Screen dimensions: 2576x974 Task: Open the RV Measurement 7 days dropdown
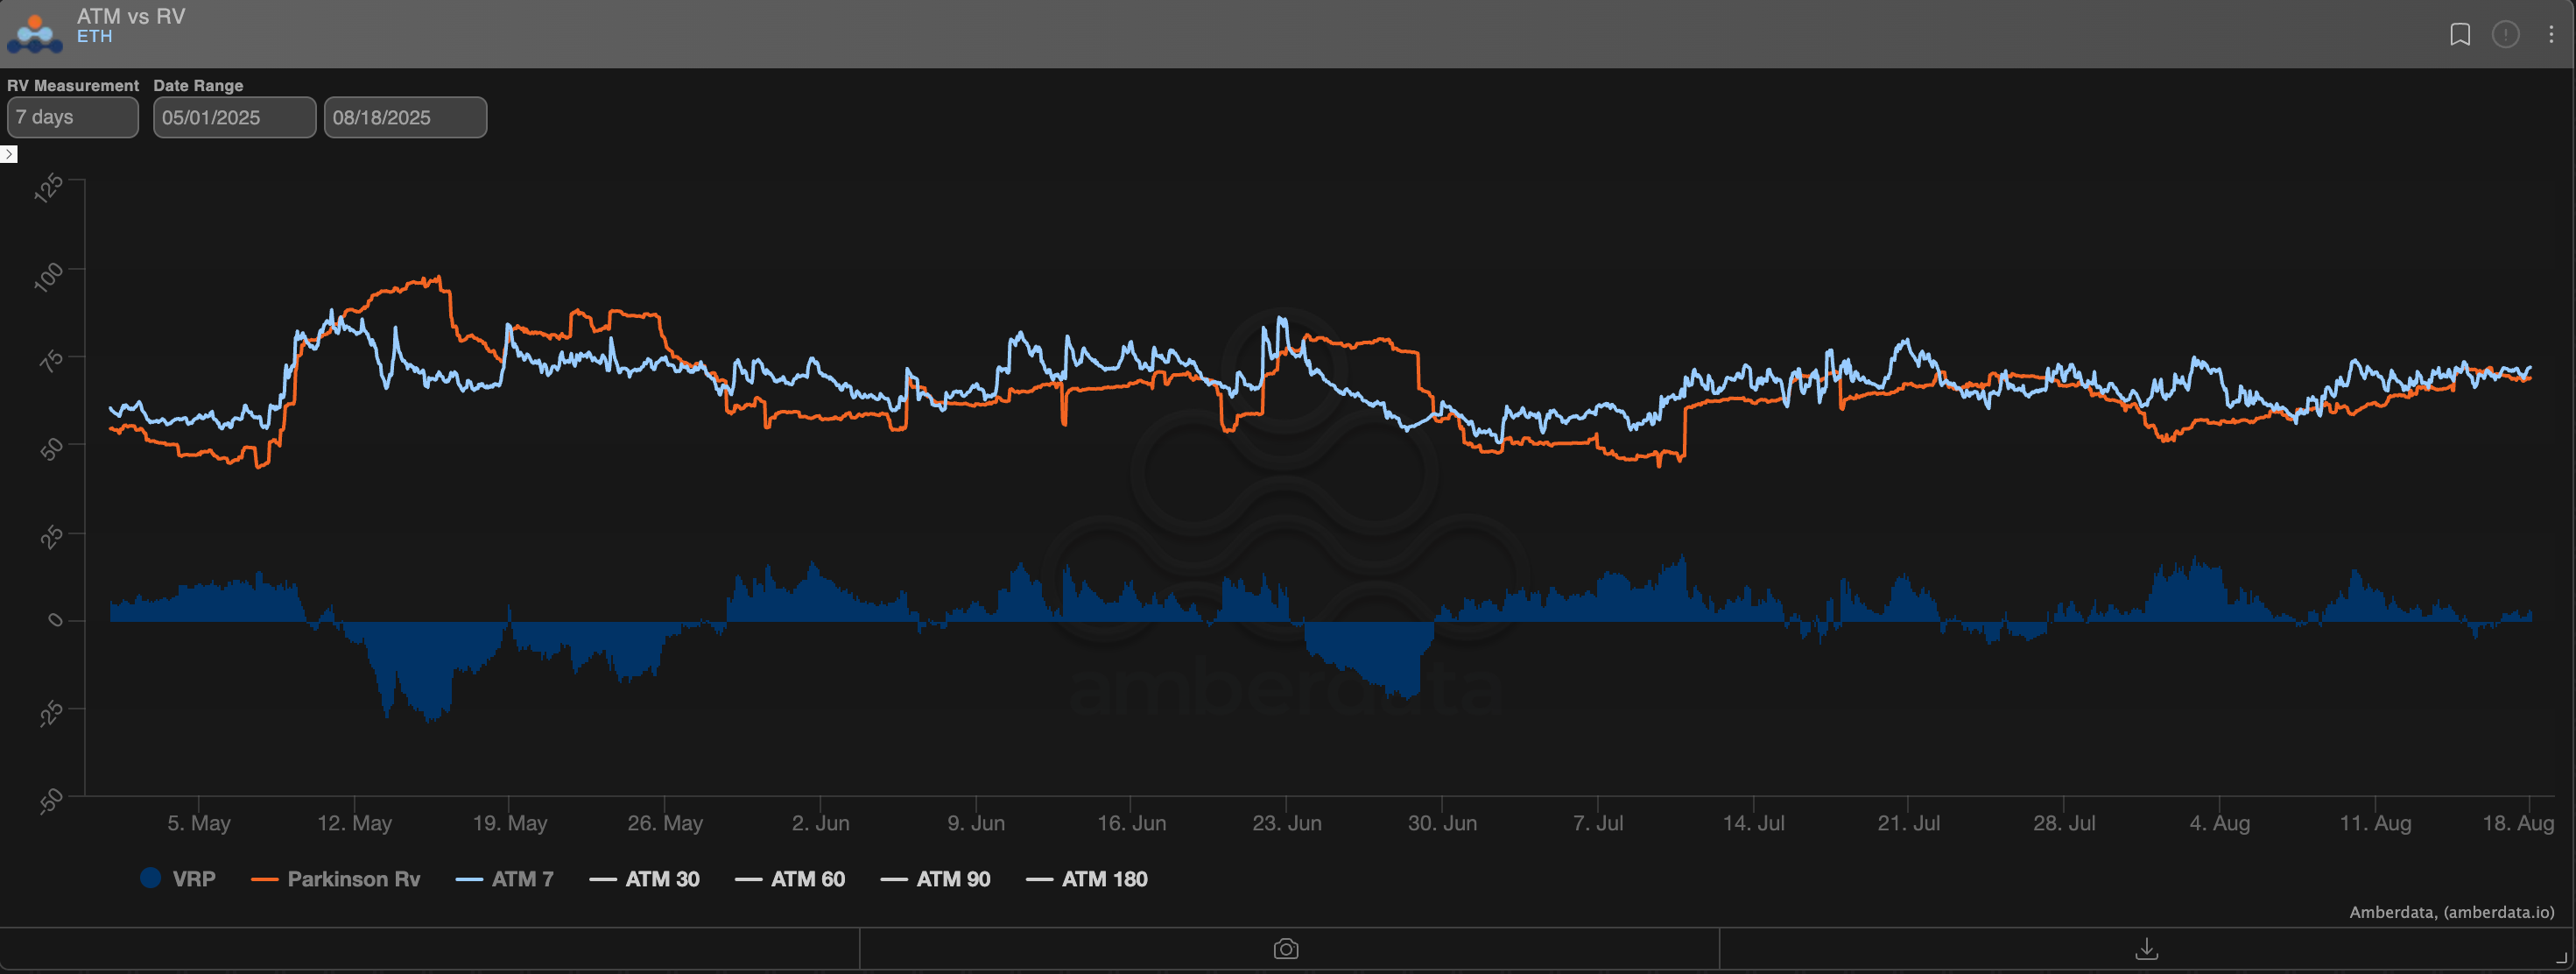point(72,117)
